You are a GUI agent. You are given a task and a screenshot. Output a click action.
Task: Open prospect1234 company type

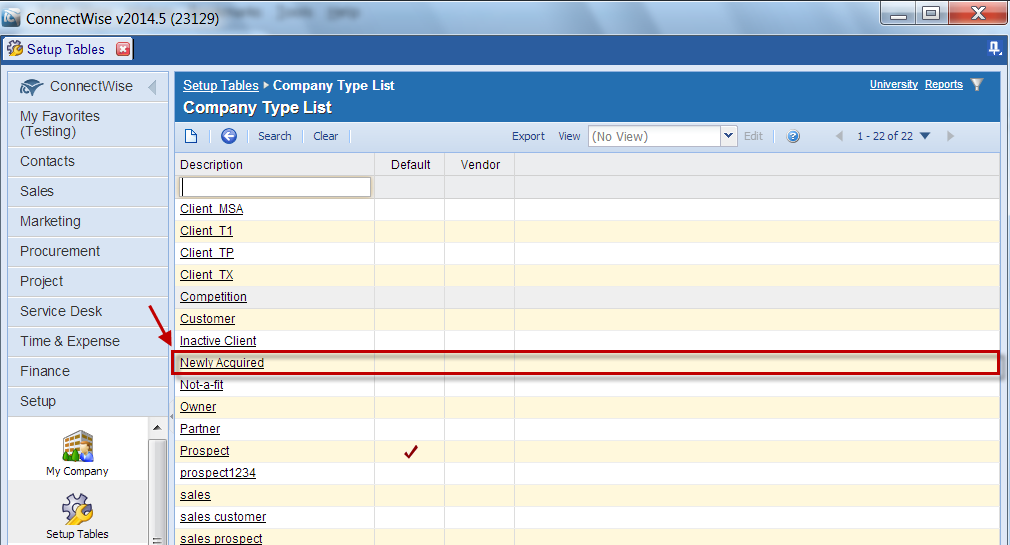[x=218, y=472]
